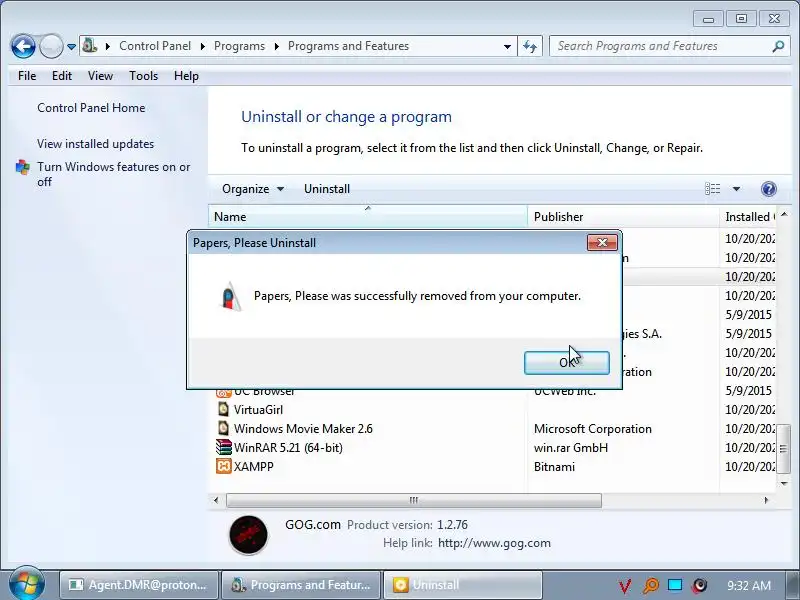This screenshot has width=800, height=600.
Task: Open the Tools menu
Action: (143, 76)
